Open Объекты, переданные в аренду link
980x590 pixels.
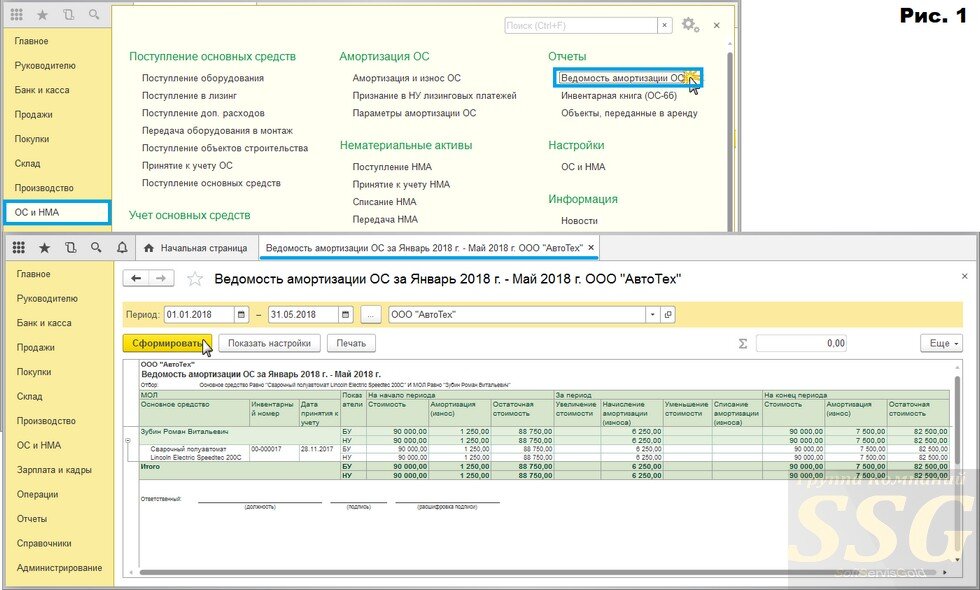point(629,113)
